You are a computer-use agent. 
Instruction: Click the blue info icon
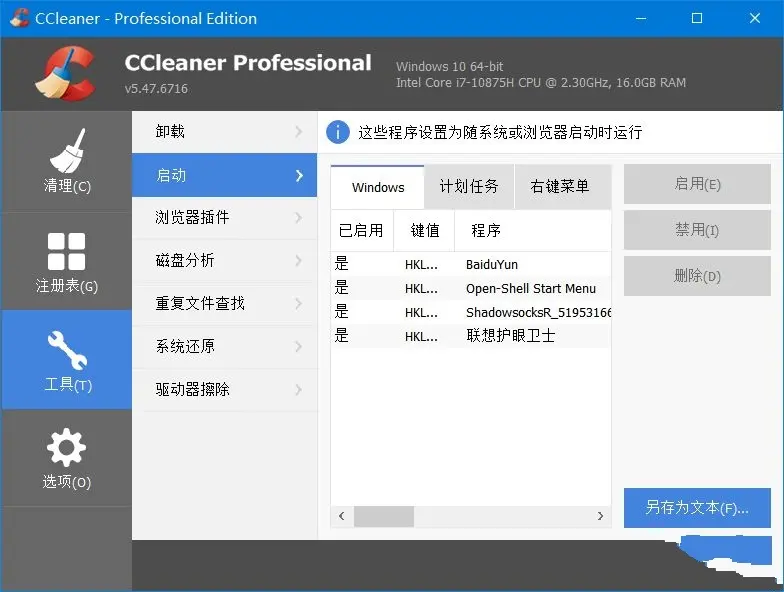pyautogui.click(x=338, y=132)
